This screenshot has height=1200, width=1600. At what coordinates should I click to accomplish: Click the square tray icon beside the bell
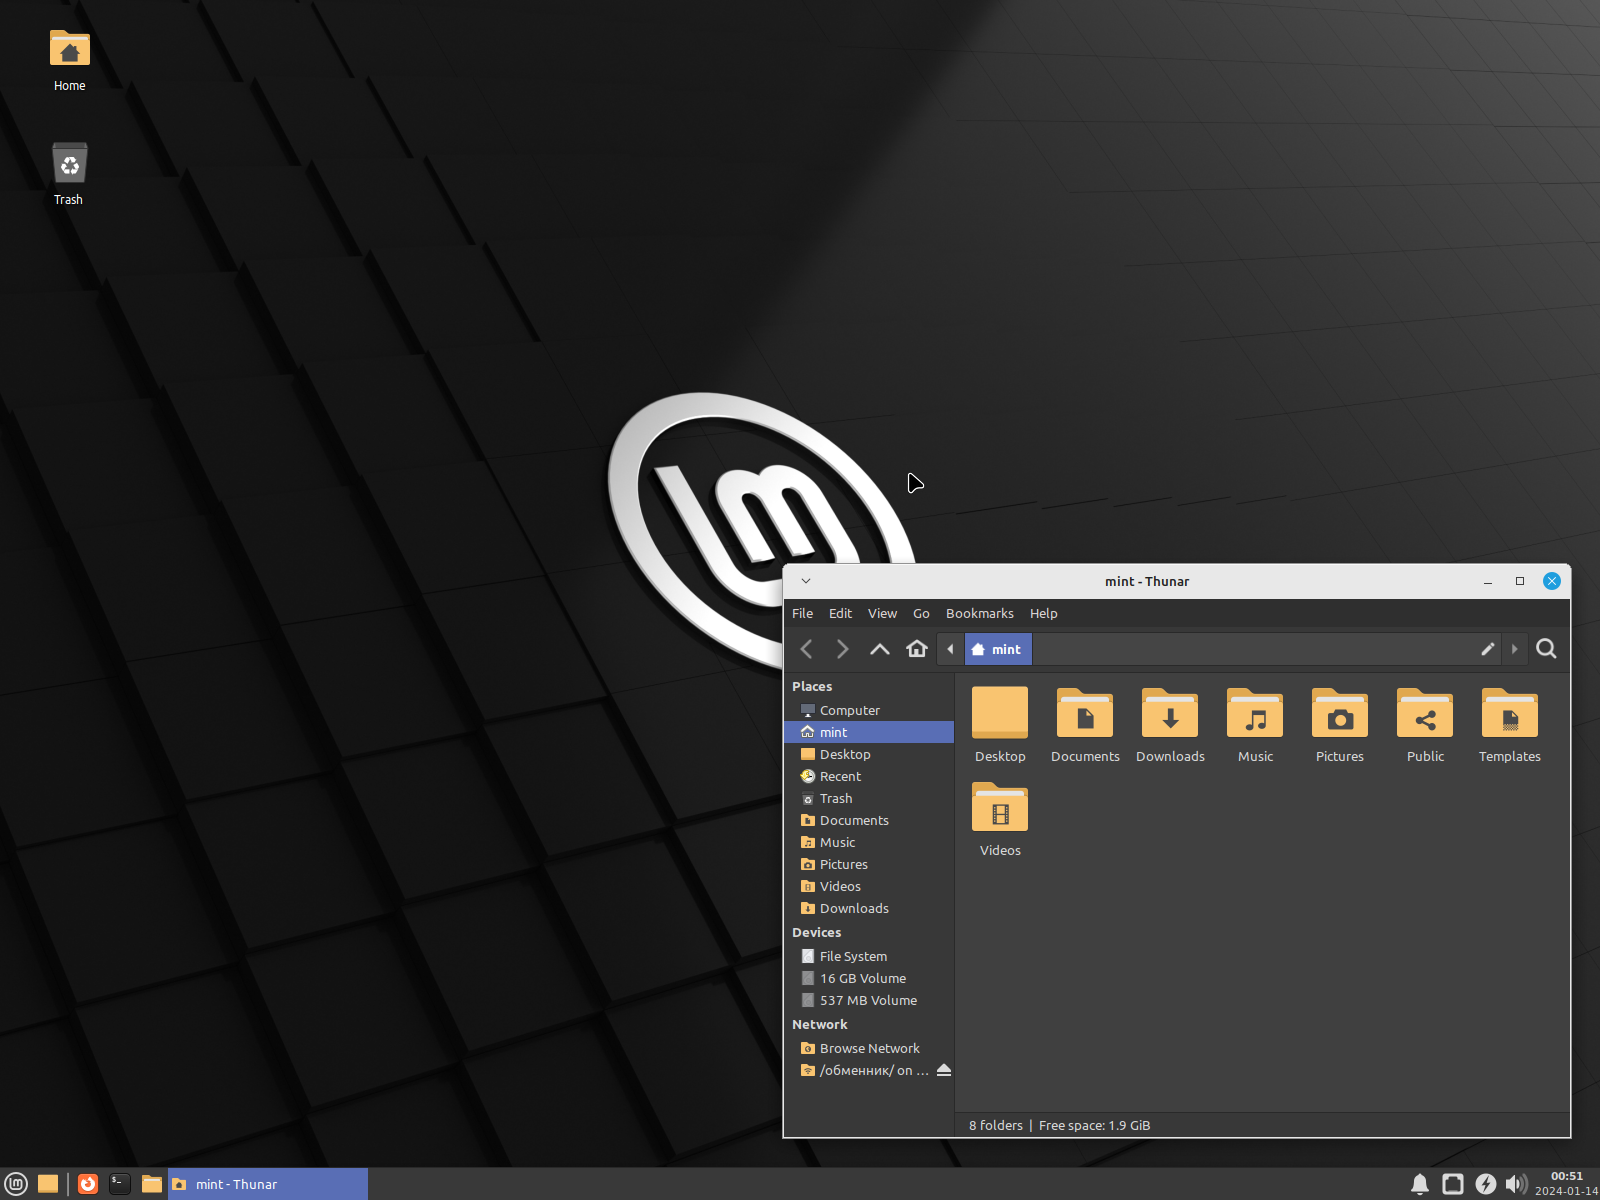1453,1184
